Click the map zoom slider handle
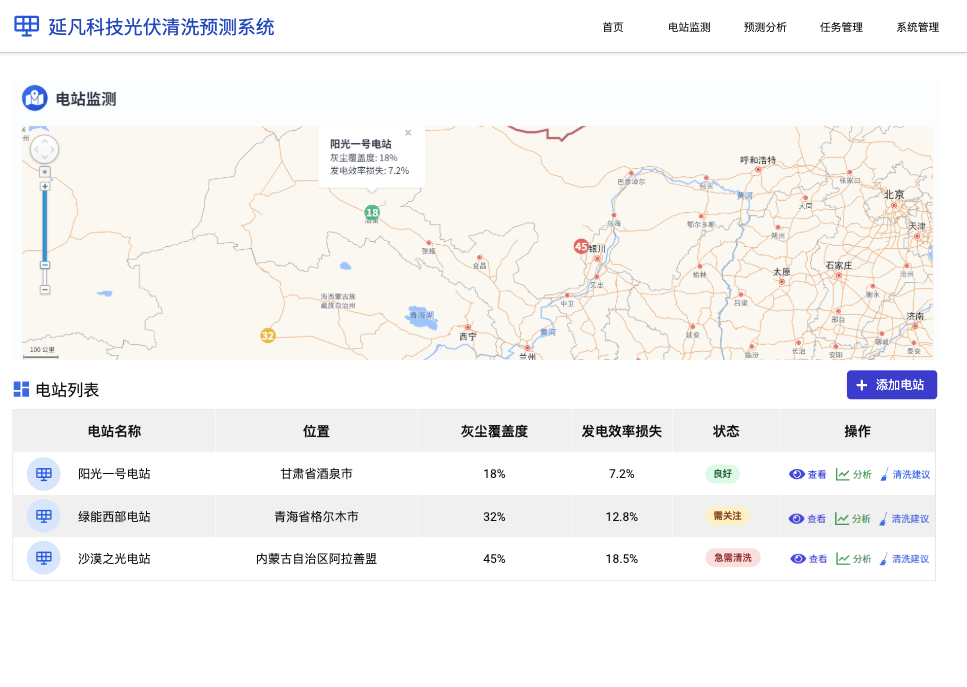 [45, 265]
